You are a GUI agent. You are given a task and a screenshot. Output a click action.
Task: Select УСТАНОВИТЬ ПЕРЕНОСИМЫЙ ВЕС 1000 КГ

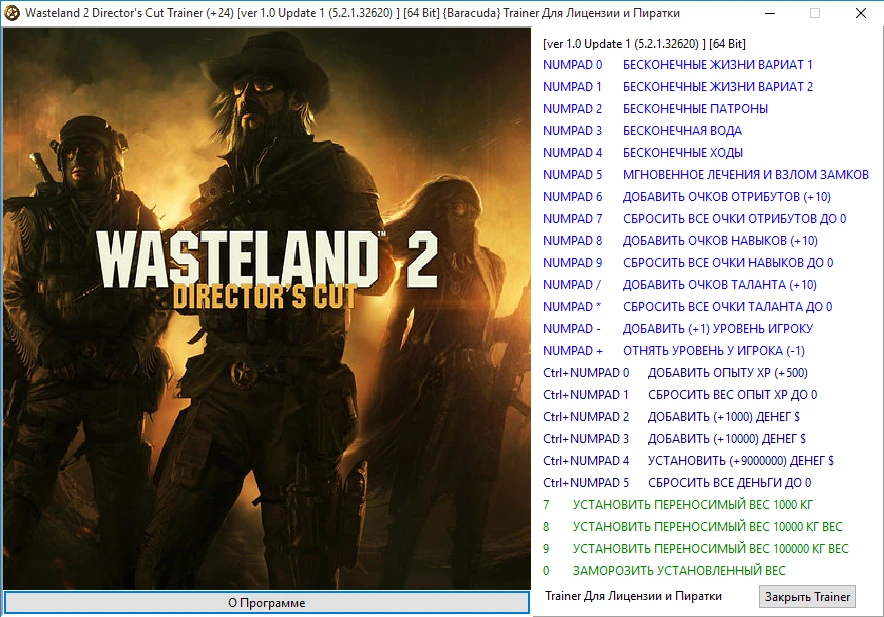(700, 504)
